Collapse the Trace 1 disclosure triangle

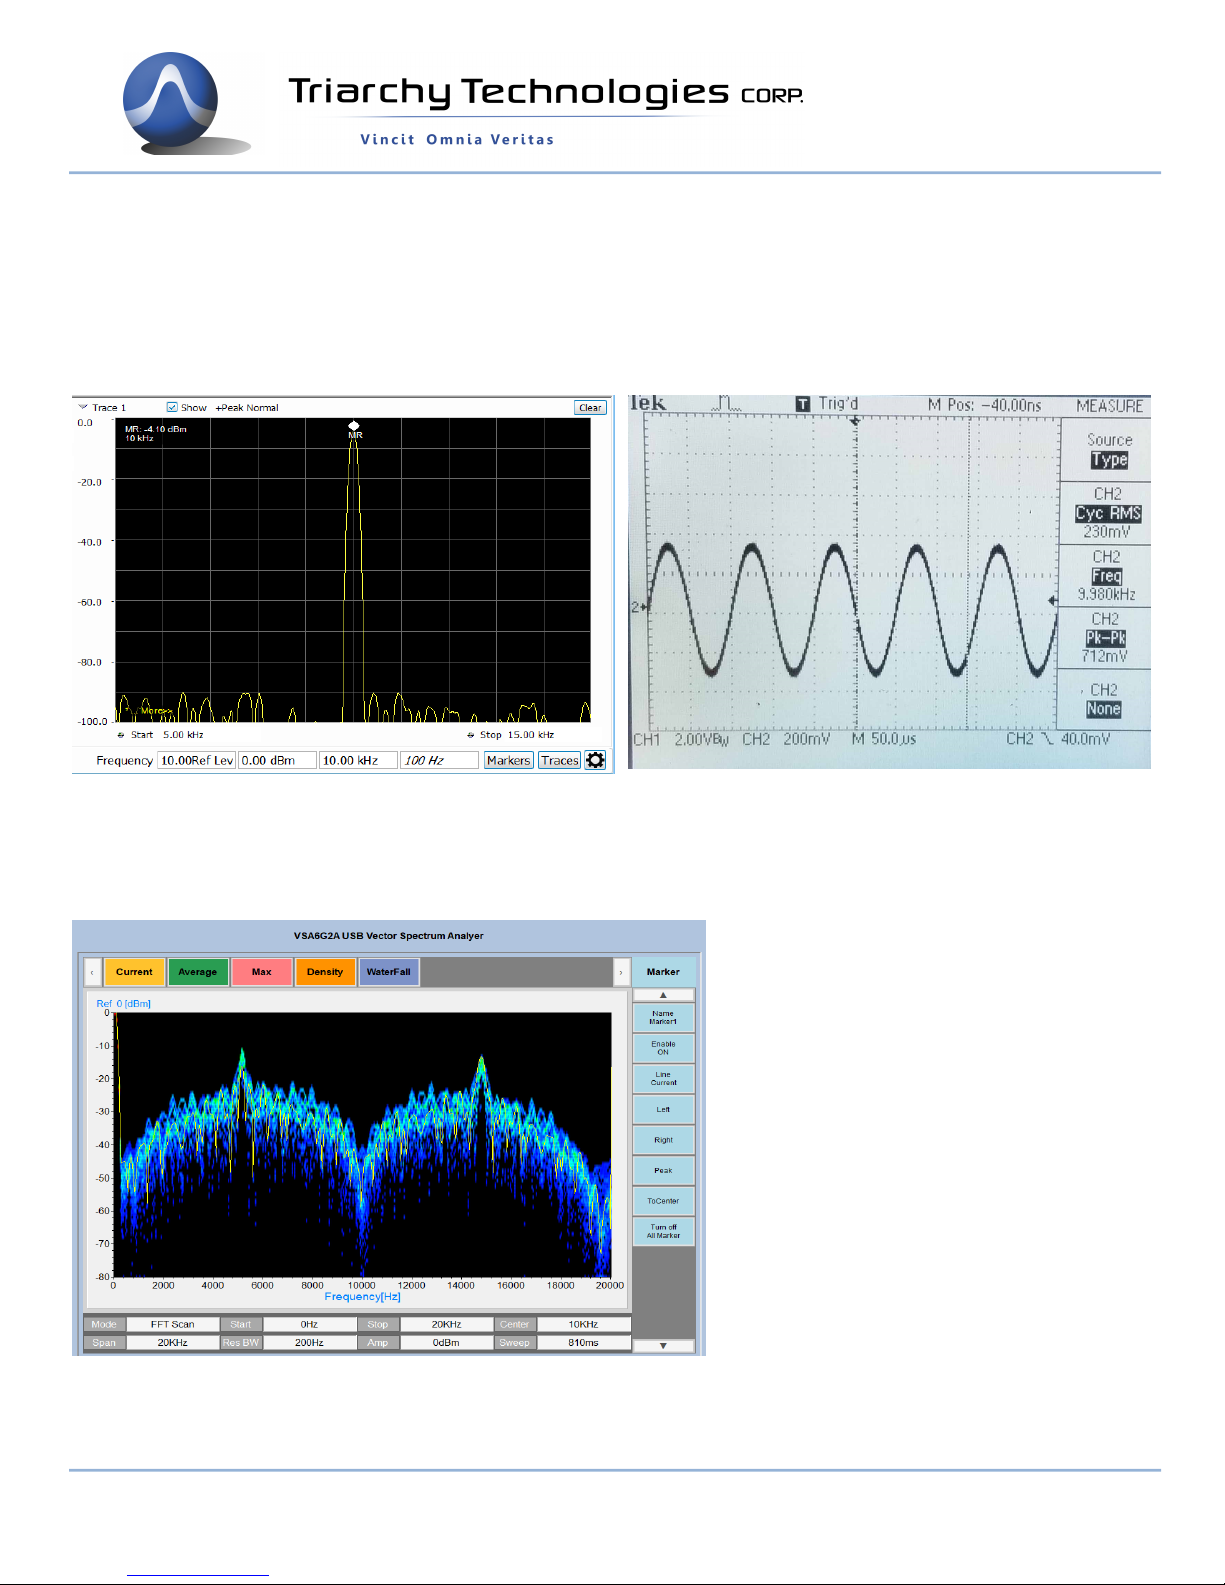coord(82,407)
